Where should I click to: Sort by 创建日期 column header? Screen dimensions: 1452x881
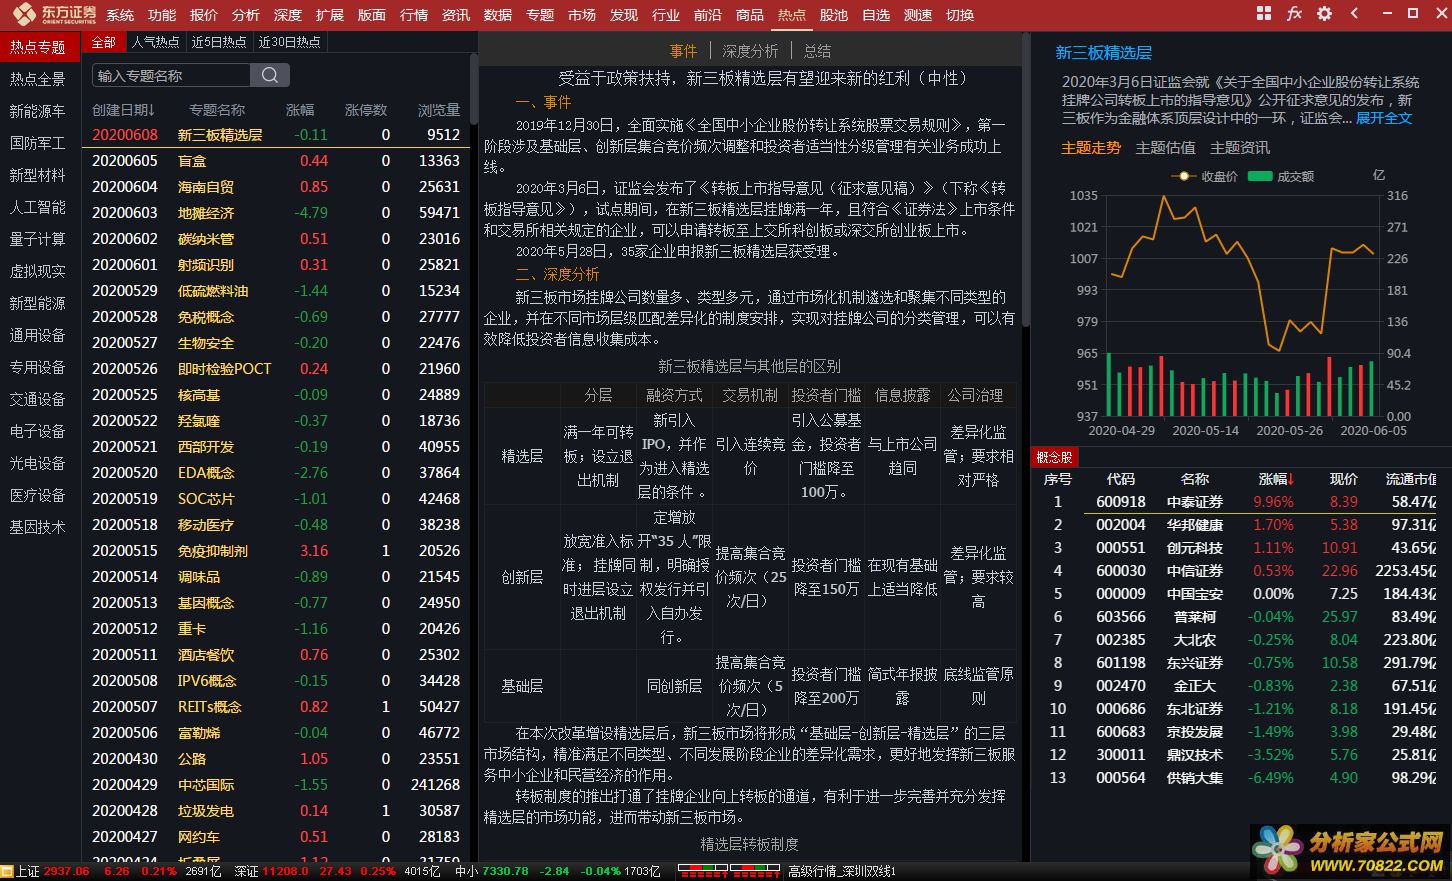click(x=124, y=110)
